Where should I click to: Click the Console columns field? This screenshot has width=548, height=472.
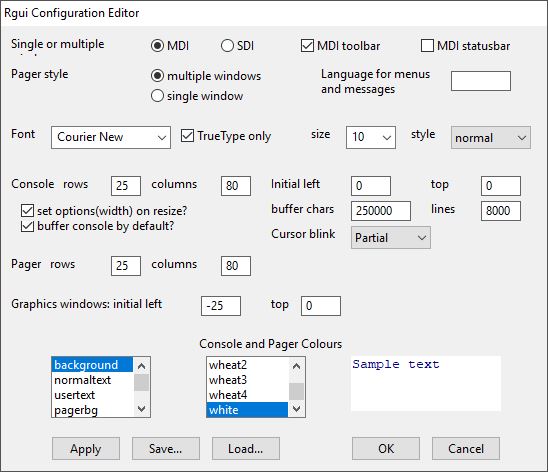(x=236, y=186)
